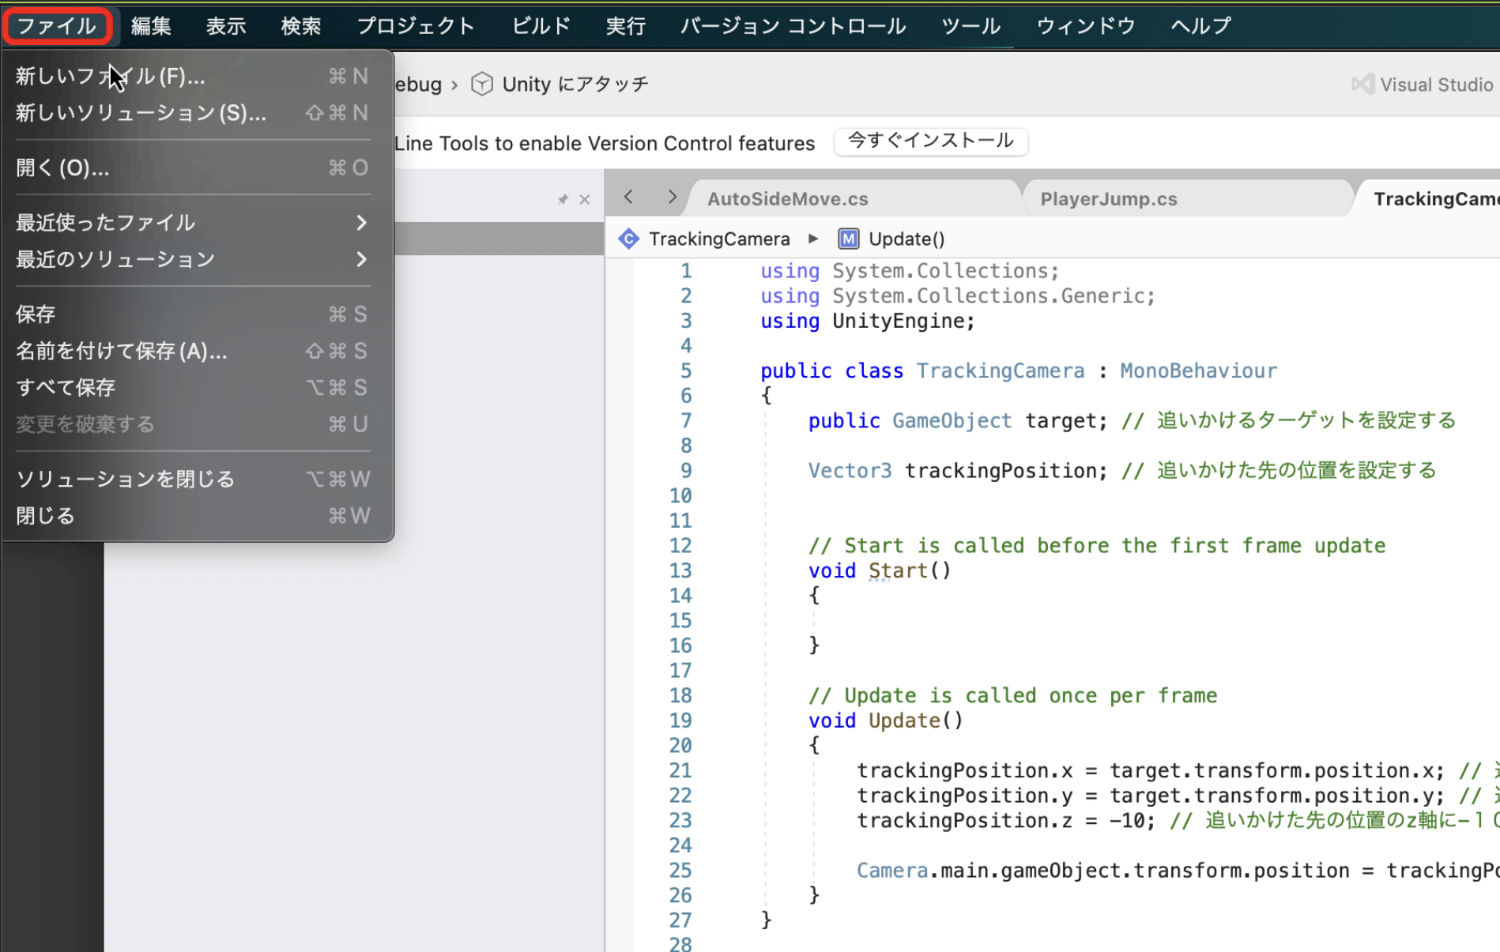
Task: Choose 名前を付けて保存(A)... entry
Action: (x=193, y=351)
